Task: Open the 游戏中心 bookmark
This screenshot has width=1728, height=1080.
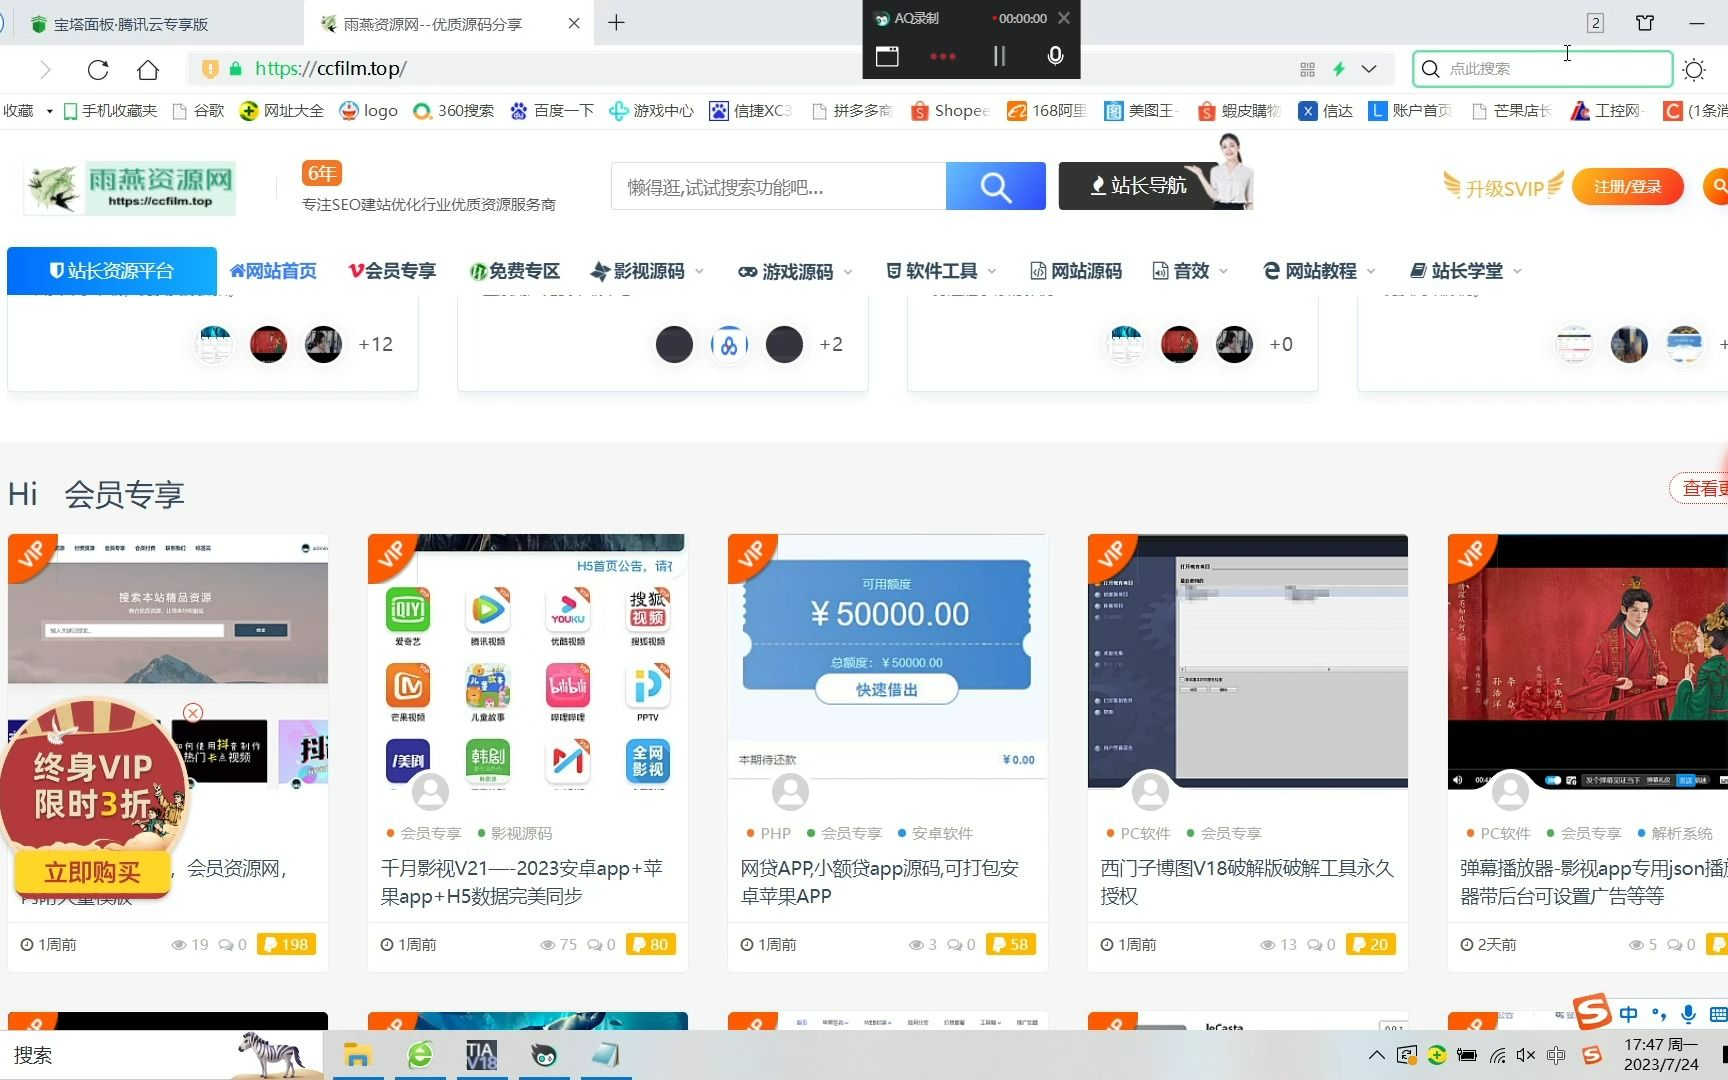Action: tap(651, 110)
